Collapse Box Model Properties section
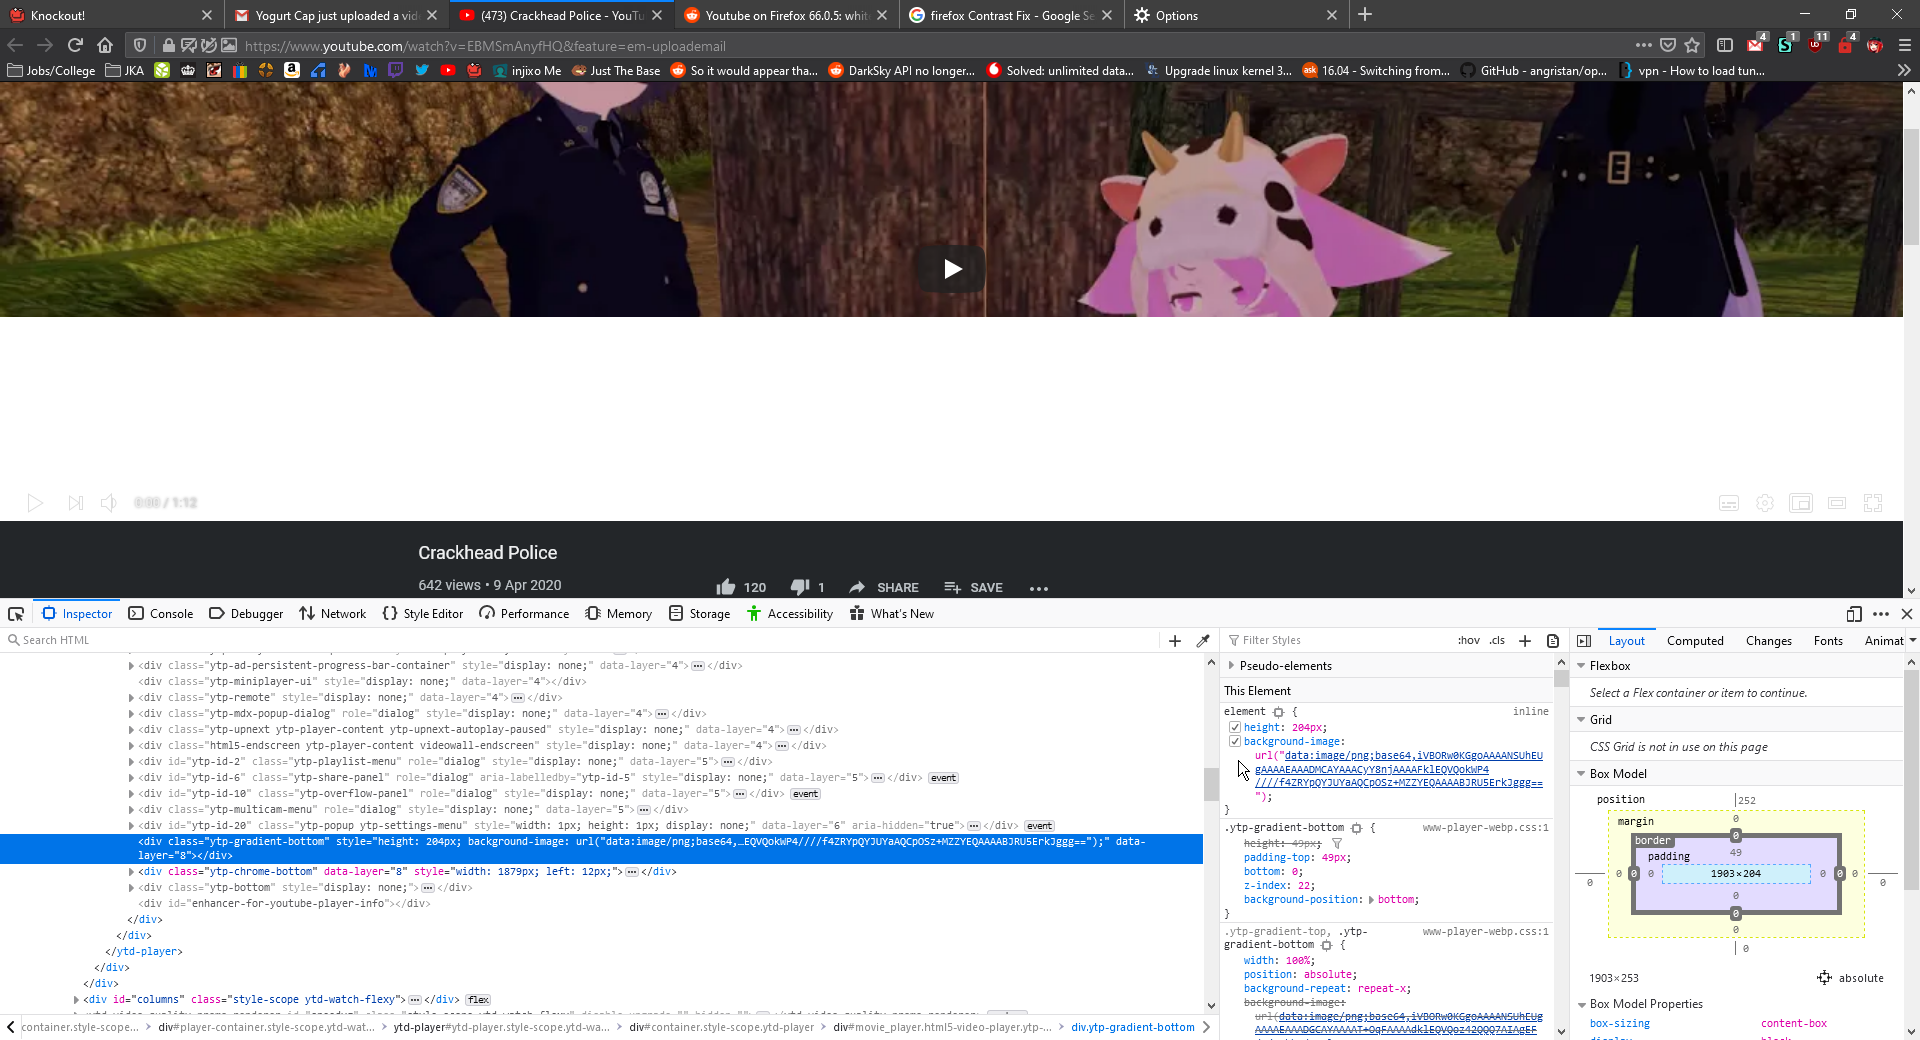The image size is (1920, 1040). (x=1581, y=1004)
